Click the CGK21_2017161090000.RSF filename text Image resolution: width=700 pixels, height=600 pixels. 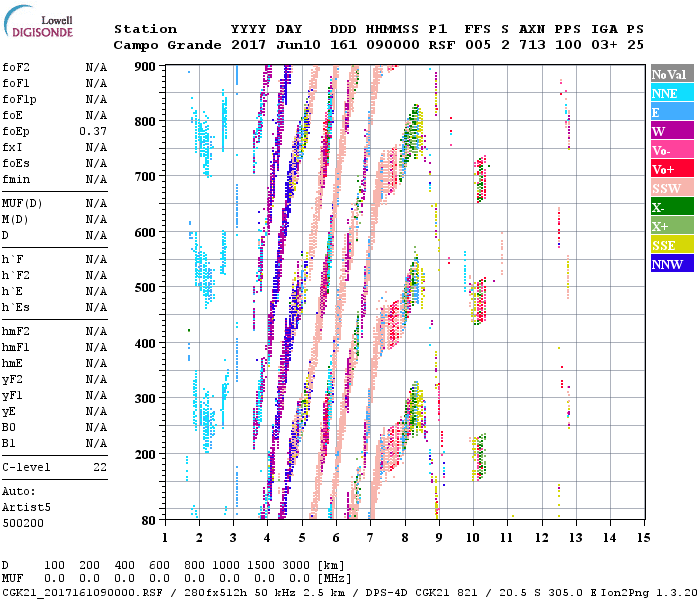[82, 593]
